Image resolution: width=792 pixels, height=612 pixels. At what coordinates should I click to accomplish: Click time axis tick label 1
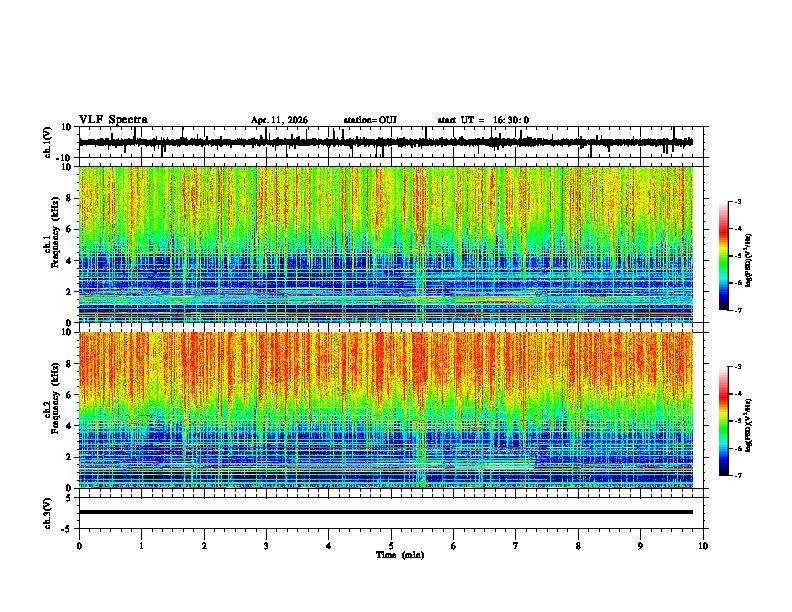tap(141, 546)
